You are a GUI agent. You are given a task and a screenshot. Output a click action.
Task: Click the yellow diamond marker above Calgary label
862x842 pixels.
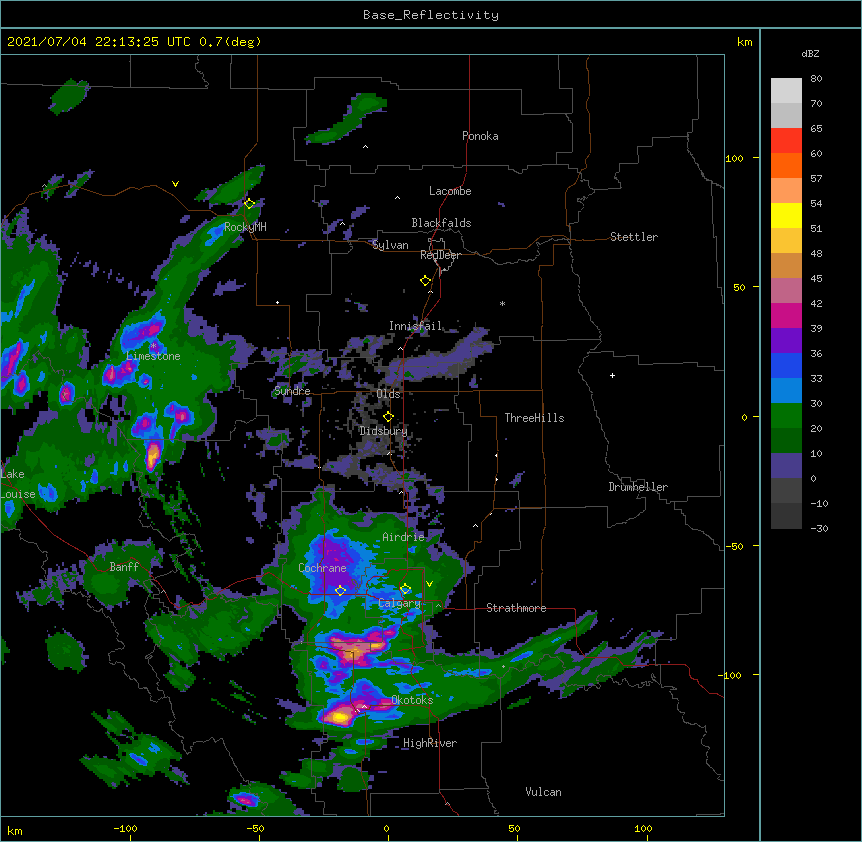coord(405,589)
